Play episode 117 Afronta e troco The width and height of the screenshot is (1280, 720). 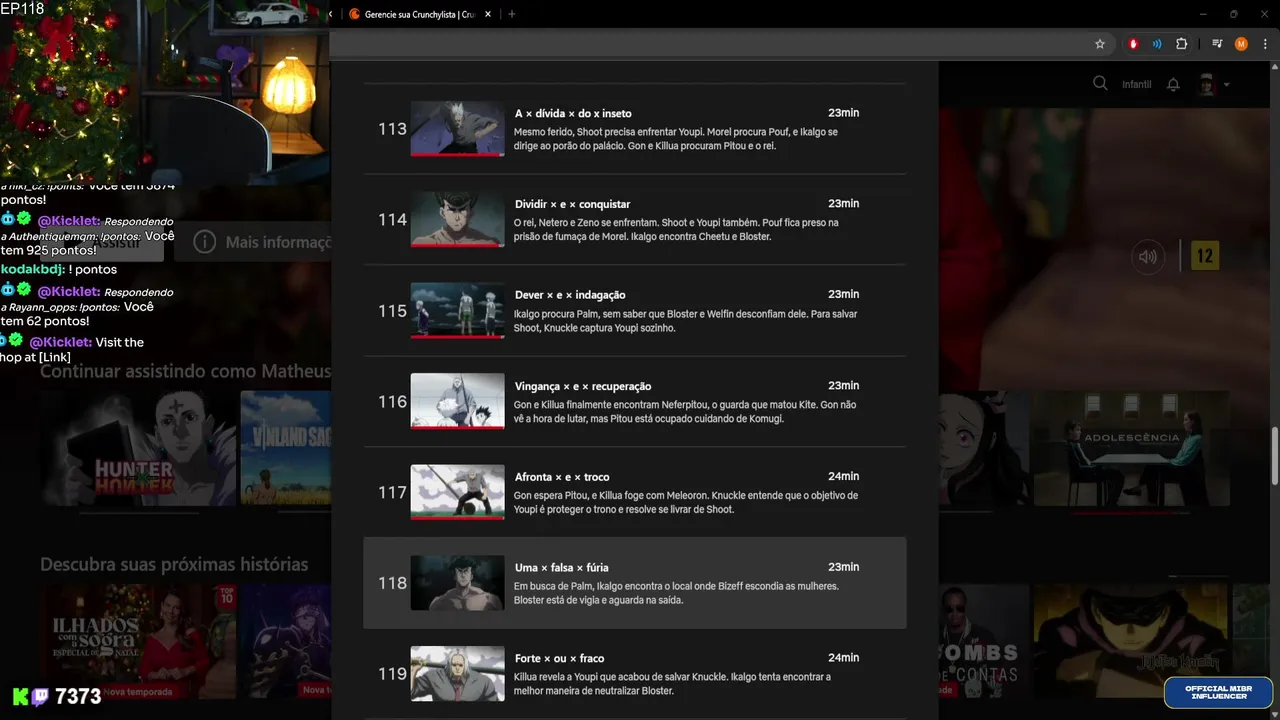coord(634,493)
